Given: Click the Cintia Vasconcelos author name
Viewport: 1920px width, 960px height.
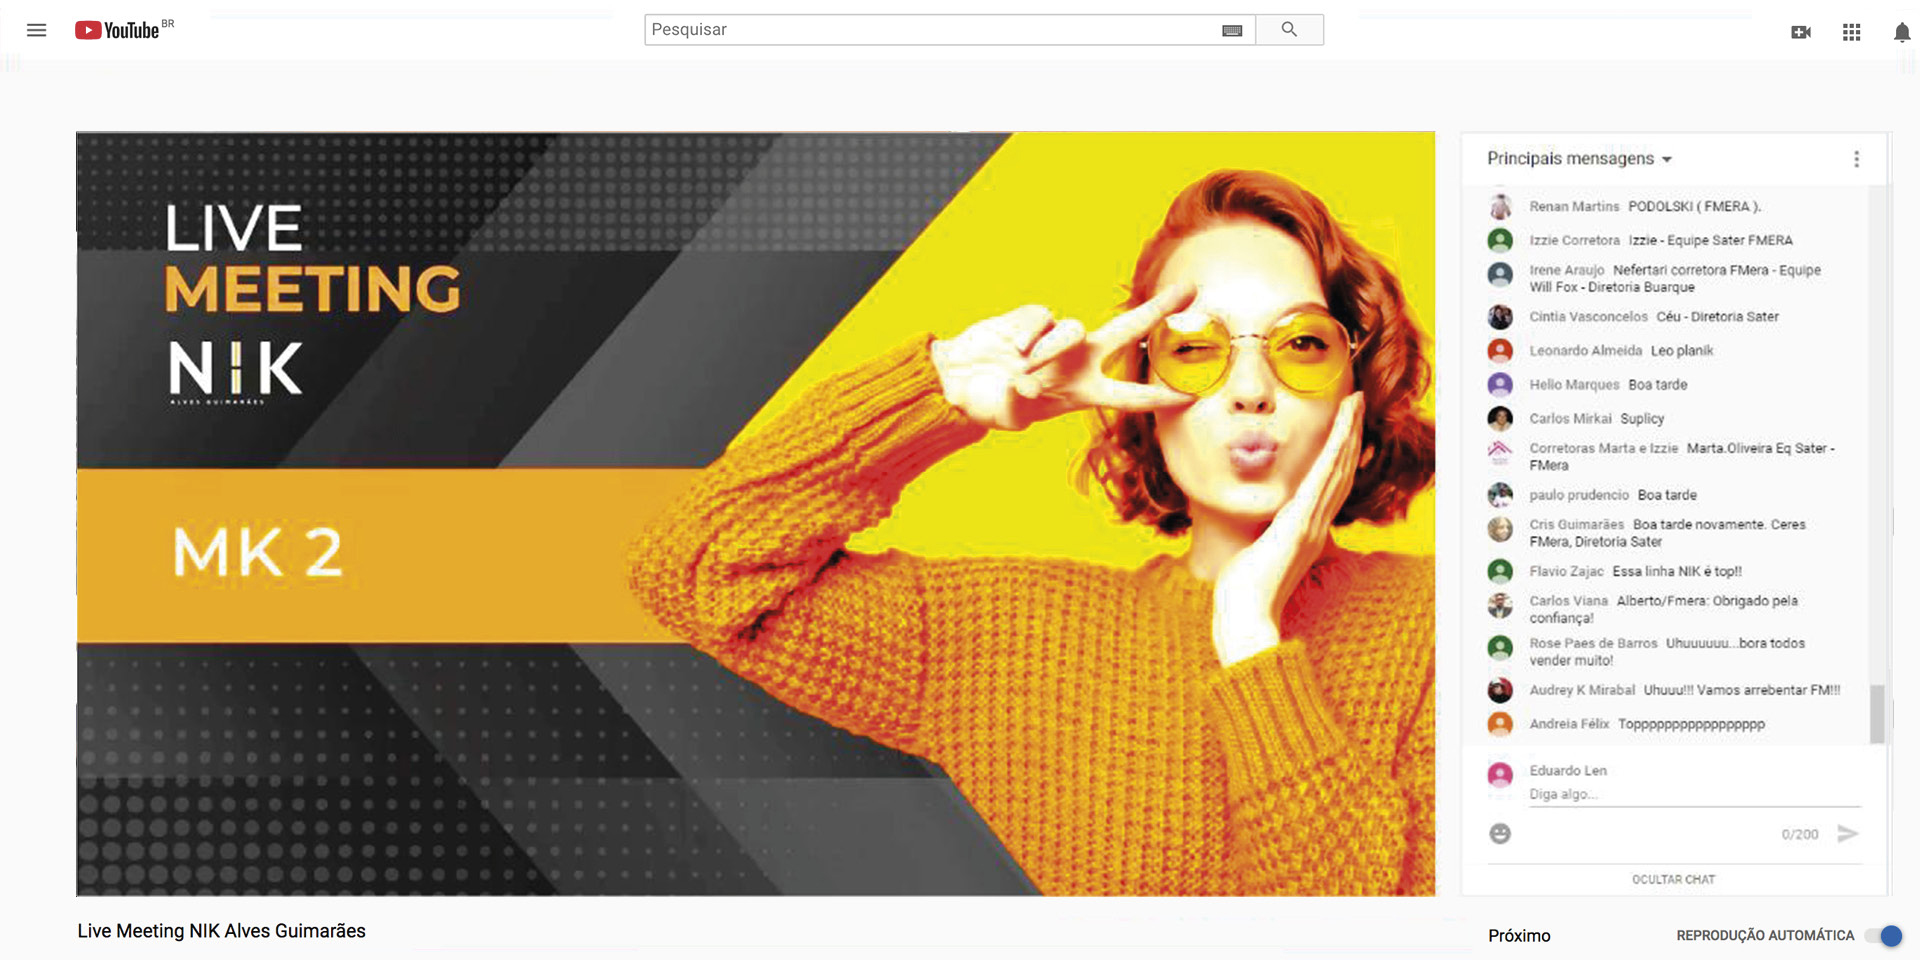Looking at the screenshot, I should coord(1588,316).
